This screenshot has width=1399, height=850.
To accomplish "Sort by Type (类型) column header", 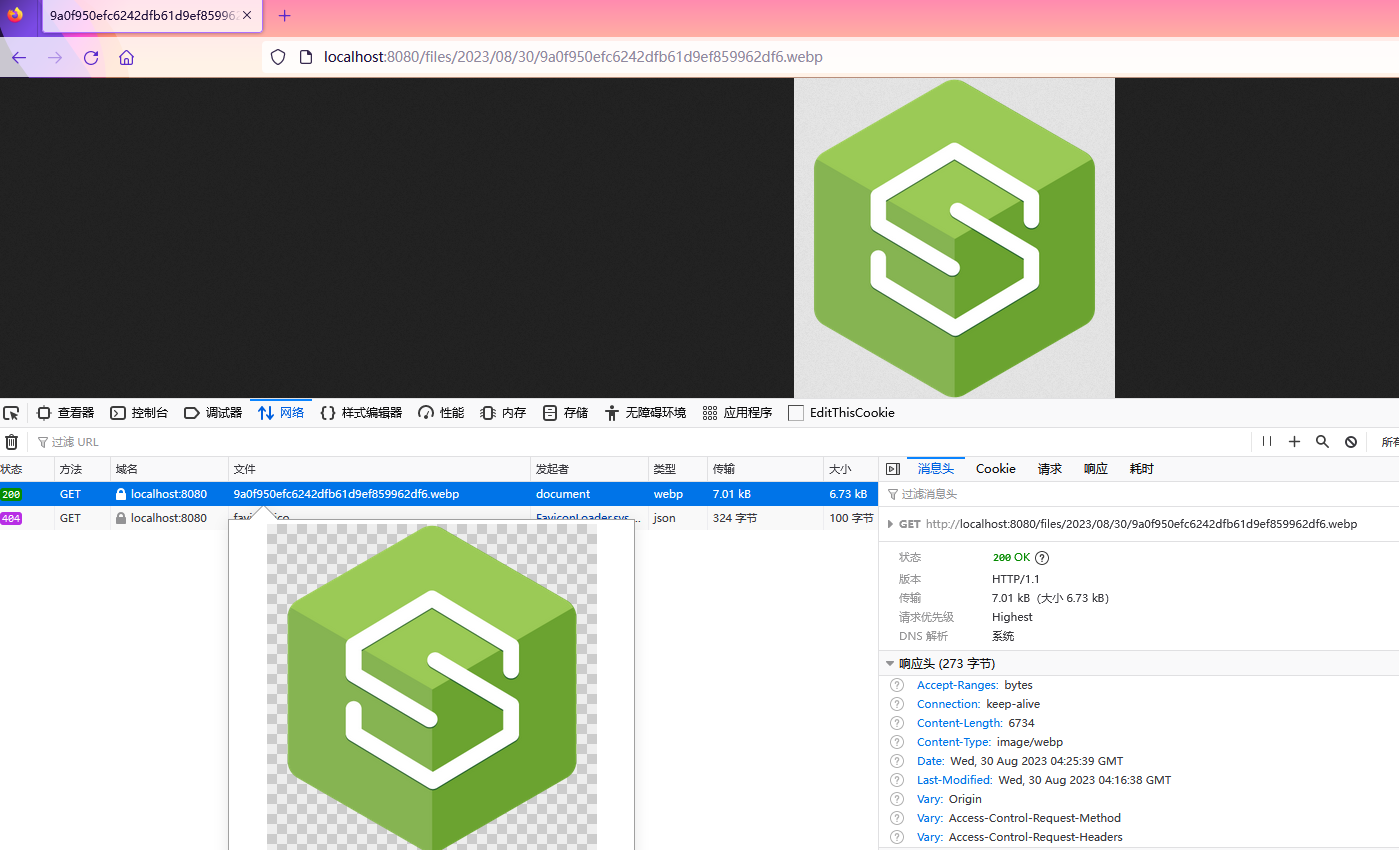I will click(x=677, y=469).
